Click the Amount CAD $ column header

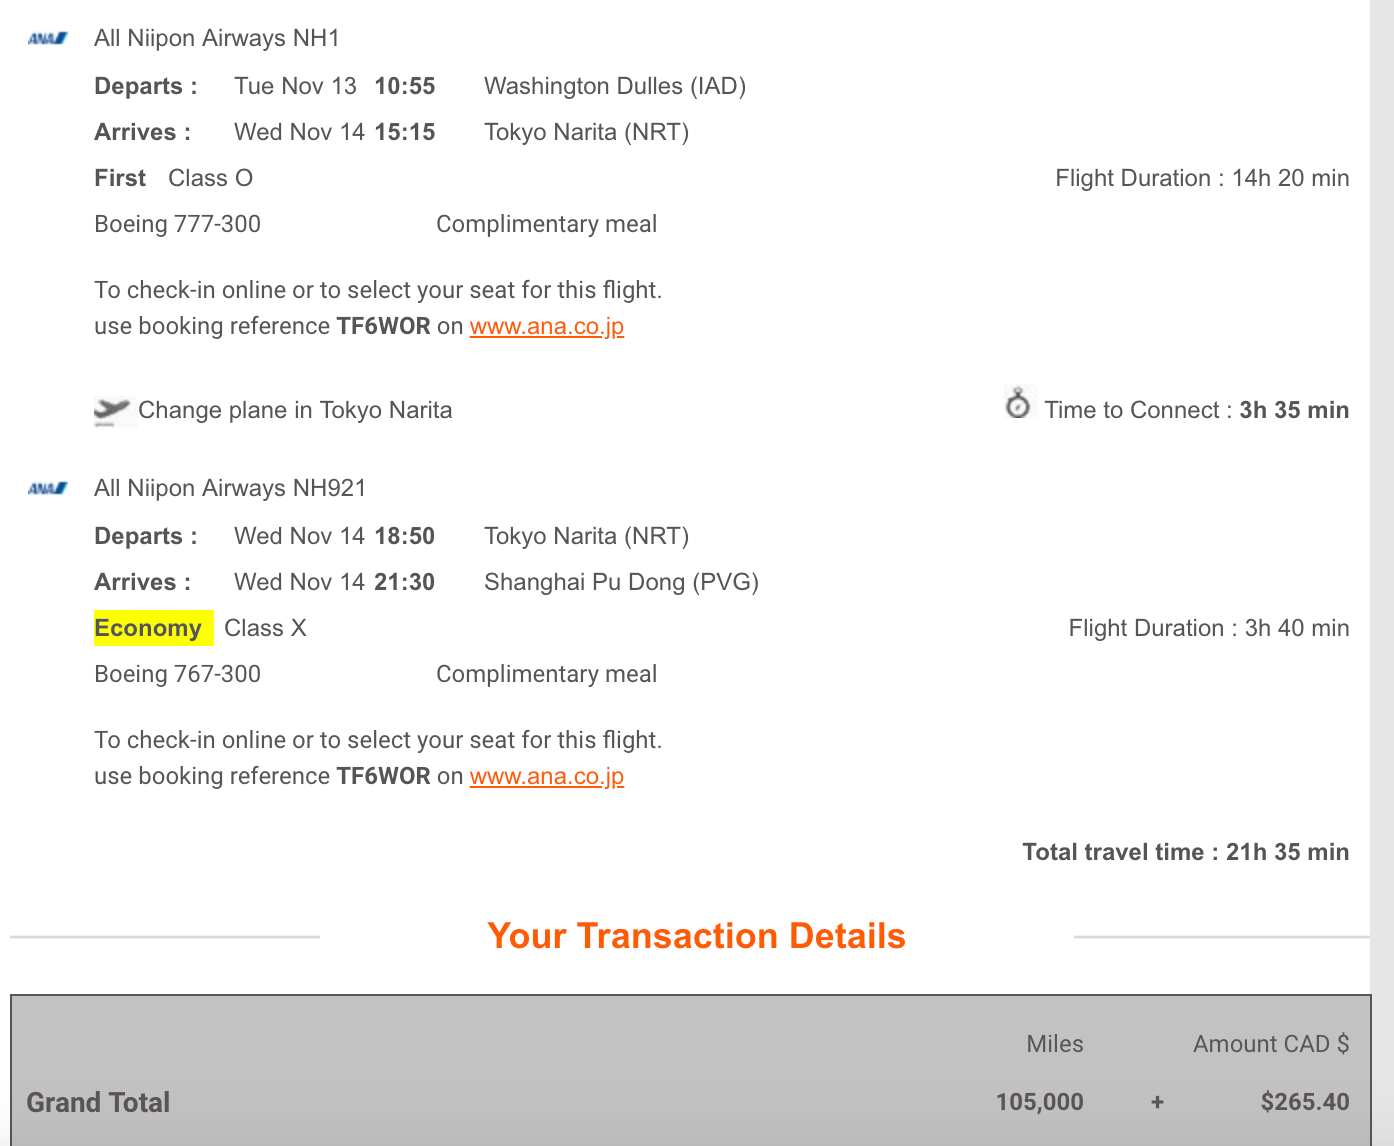pos(1270,1044)
